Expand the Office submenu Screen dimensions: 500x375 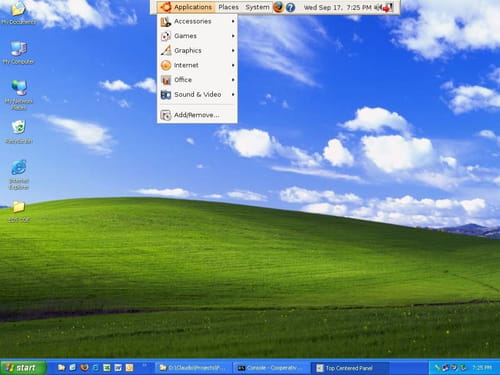(197, 80)
